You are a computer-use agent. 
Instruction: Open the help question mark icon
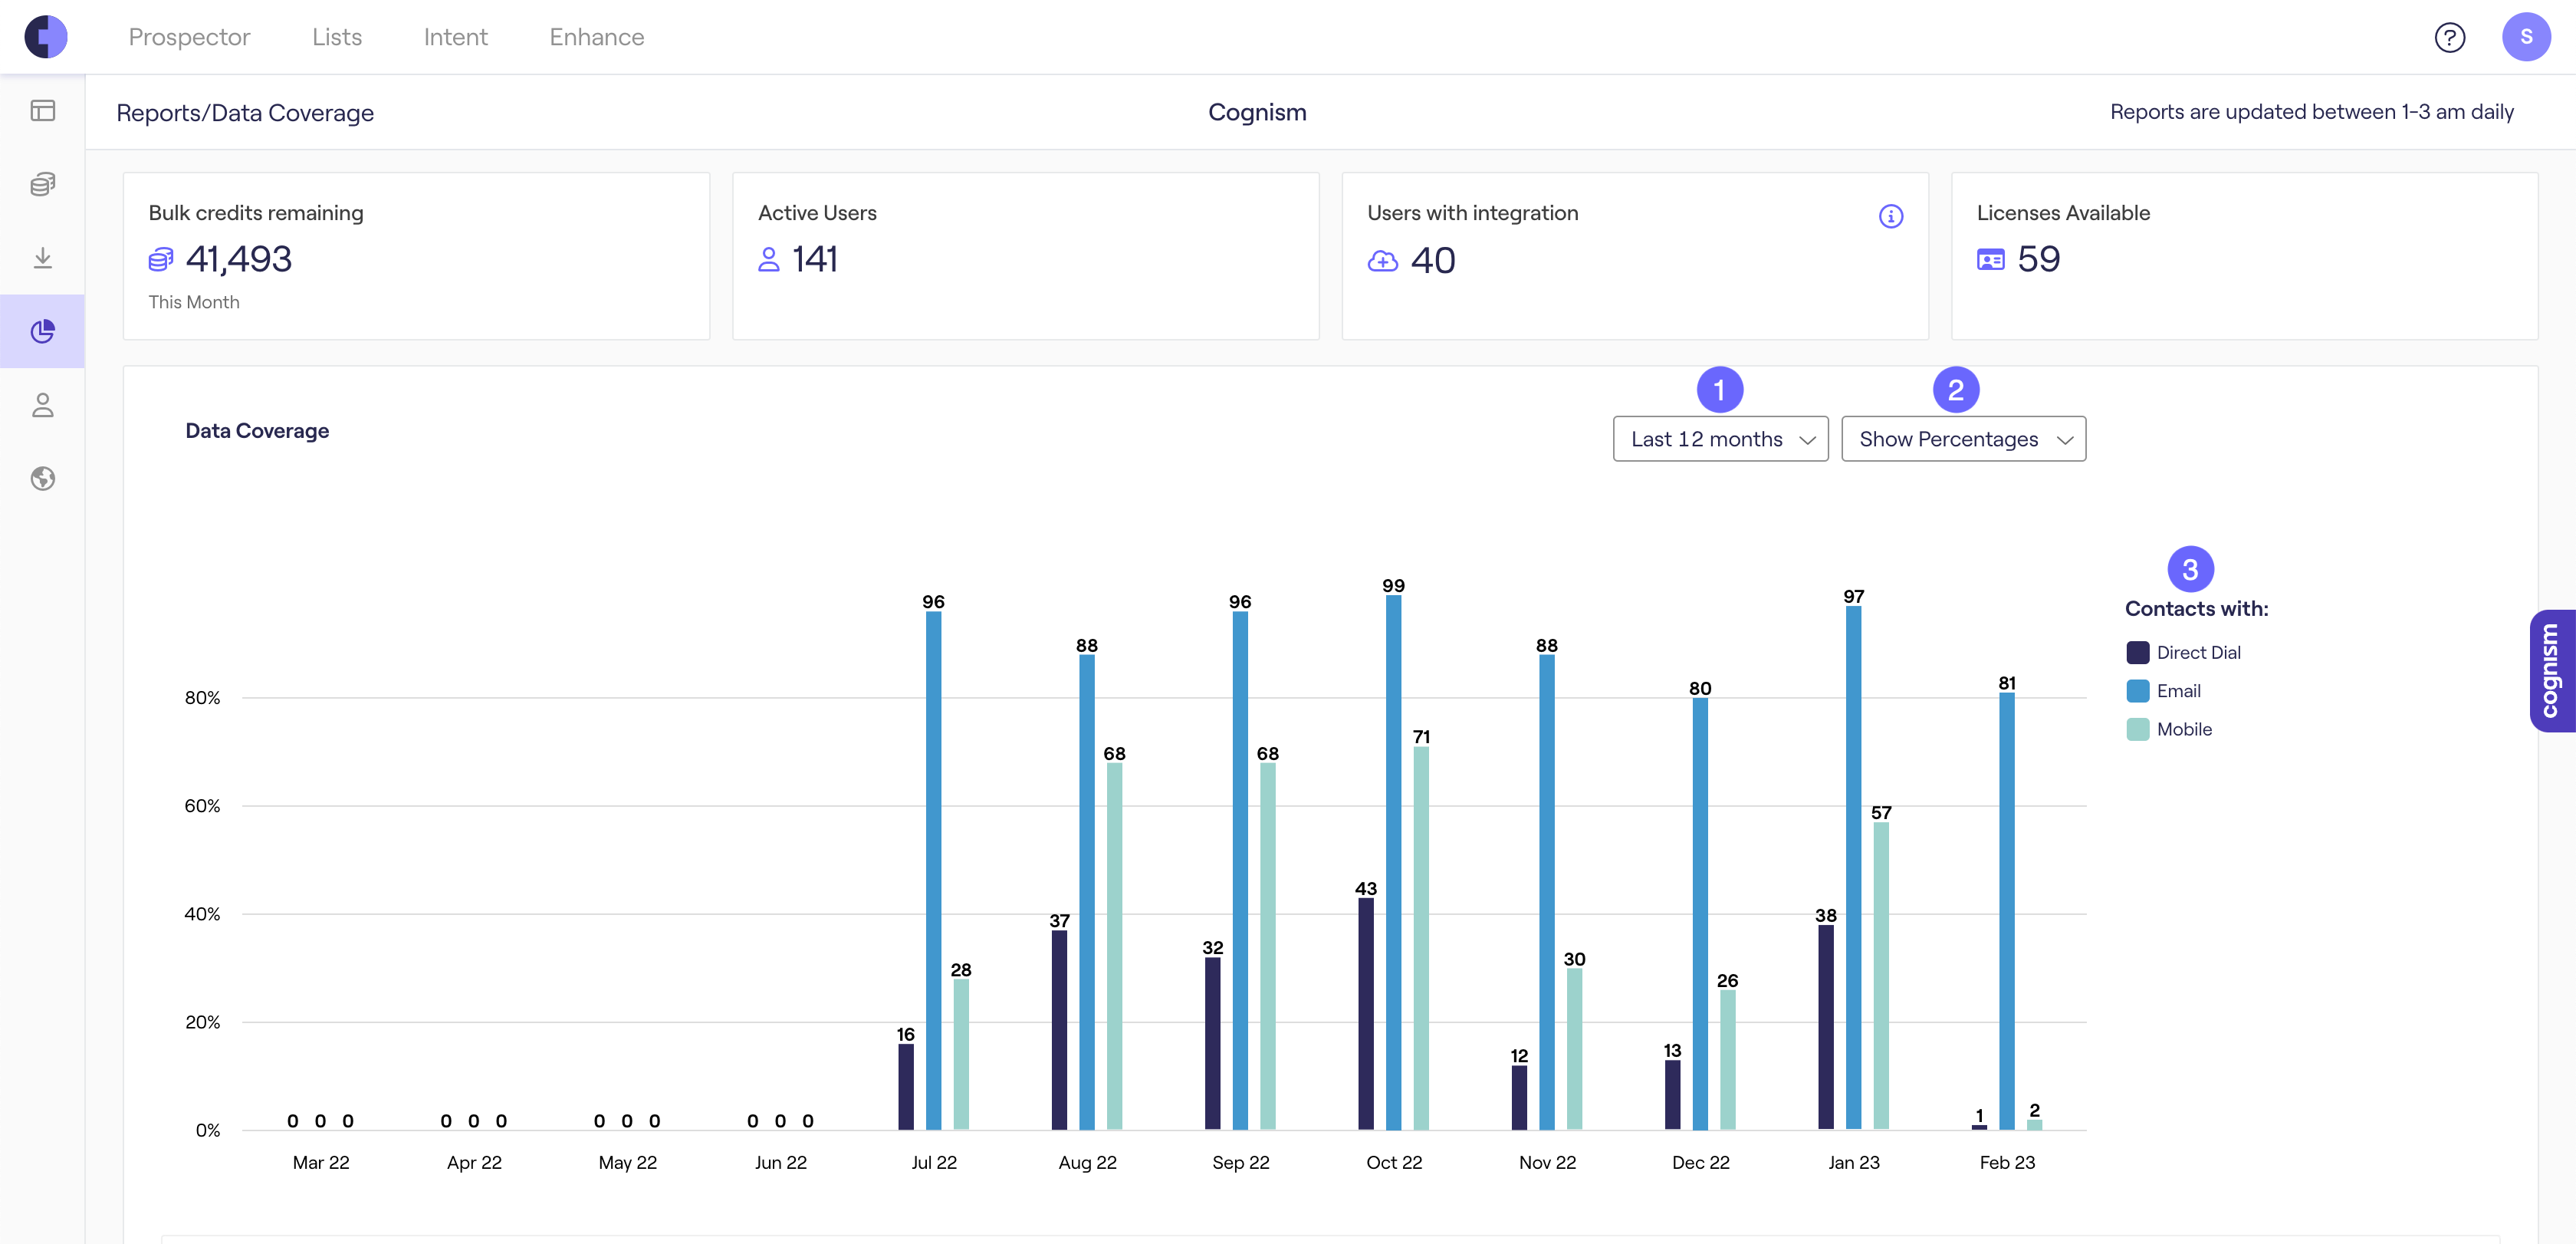(2449, 38)
